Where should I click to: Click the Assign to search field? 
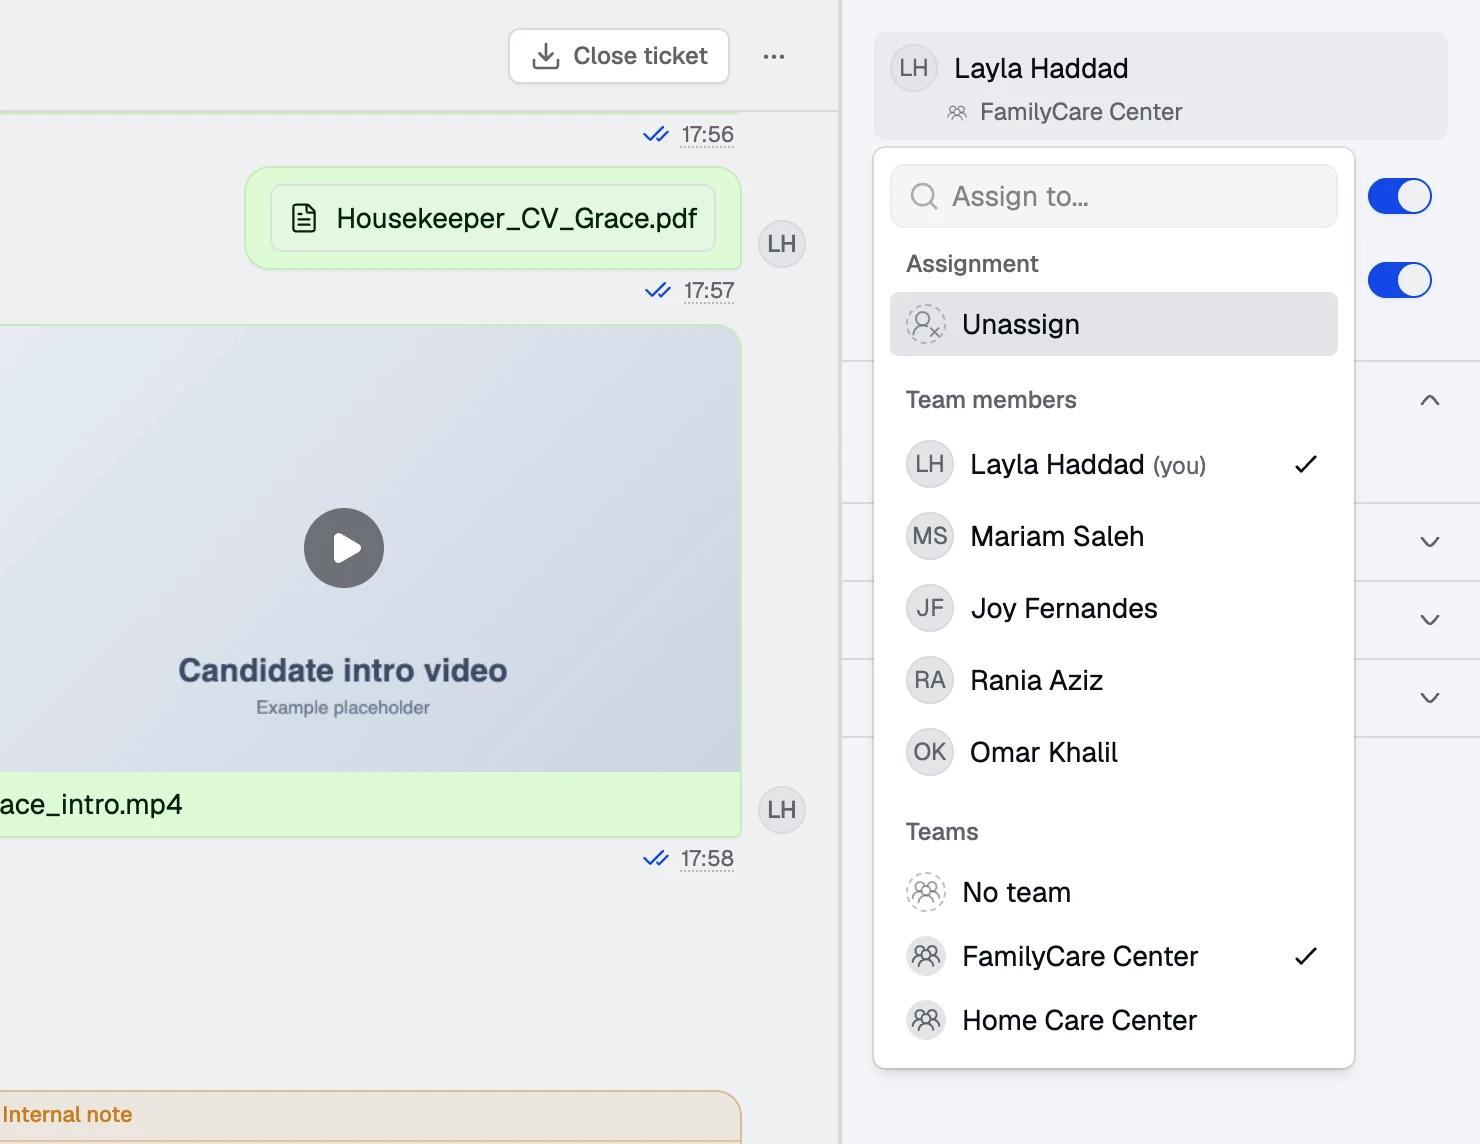pos(1114,196)
